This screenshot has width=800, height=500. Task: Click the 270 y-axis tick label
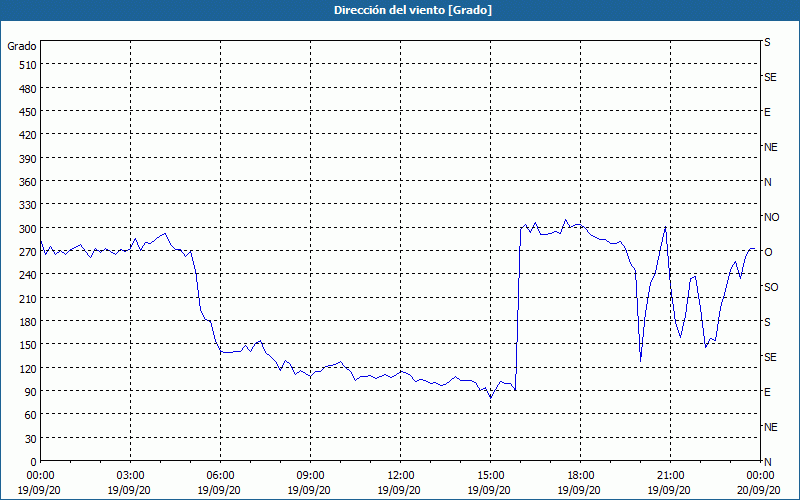click(28, 252)
